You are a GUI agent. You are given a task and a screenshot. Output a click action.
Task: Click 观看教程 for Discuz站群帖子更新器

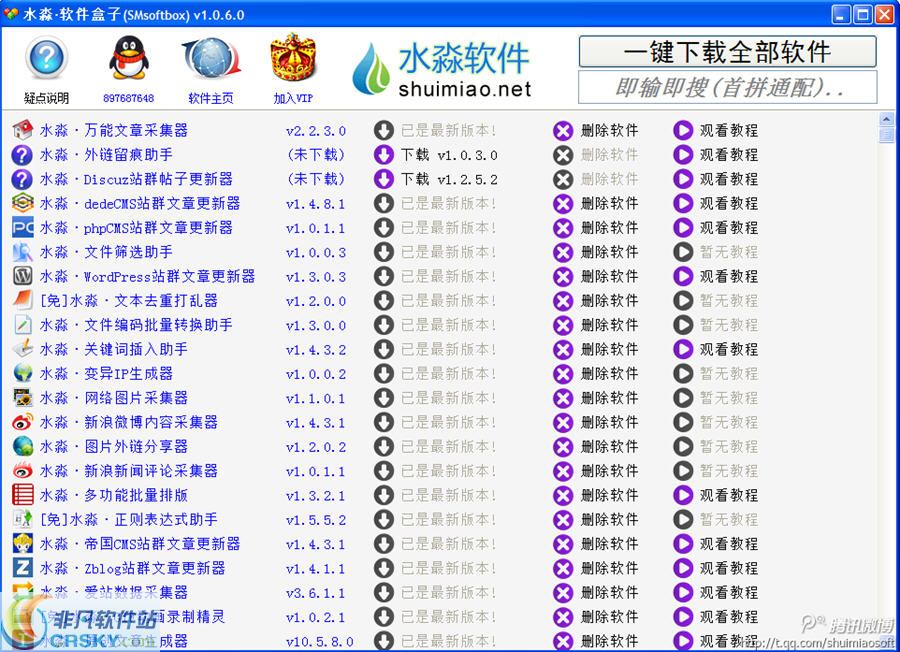point(728,179)
